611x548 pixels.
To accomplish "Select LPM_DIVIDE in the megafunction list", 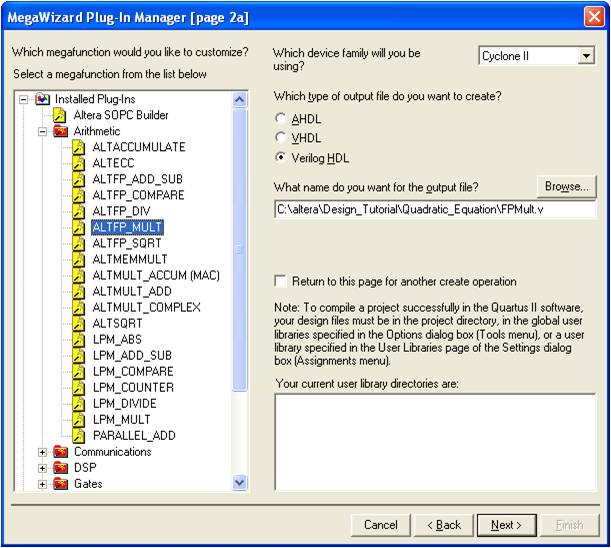I will point(124,403).
